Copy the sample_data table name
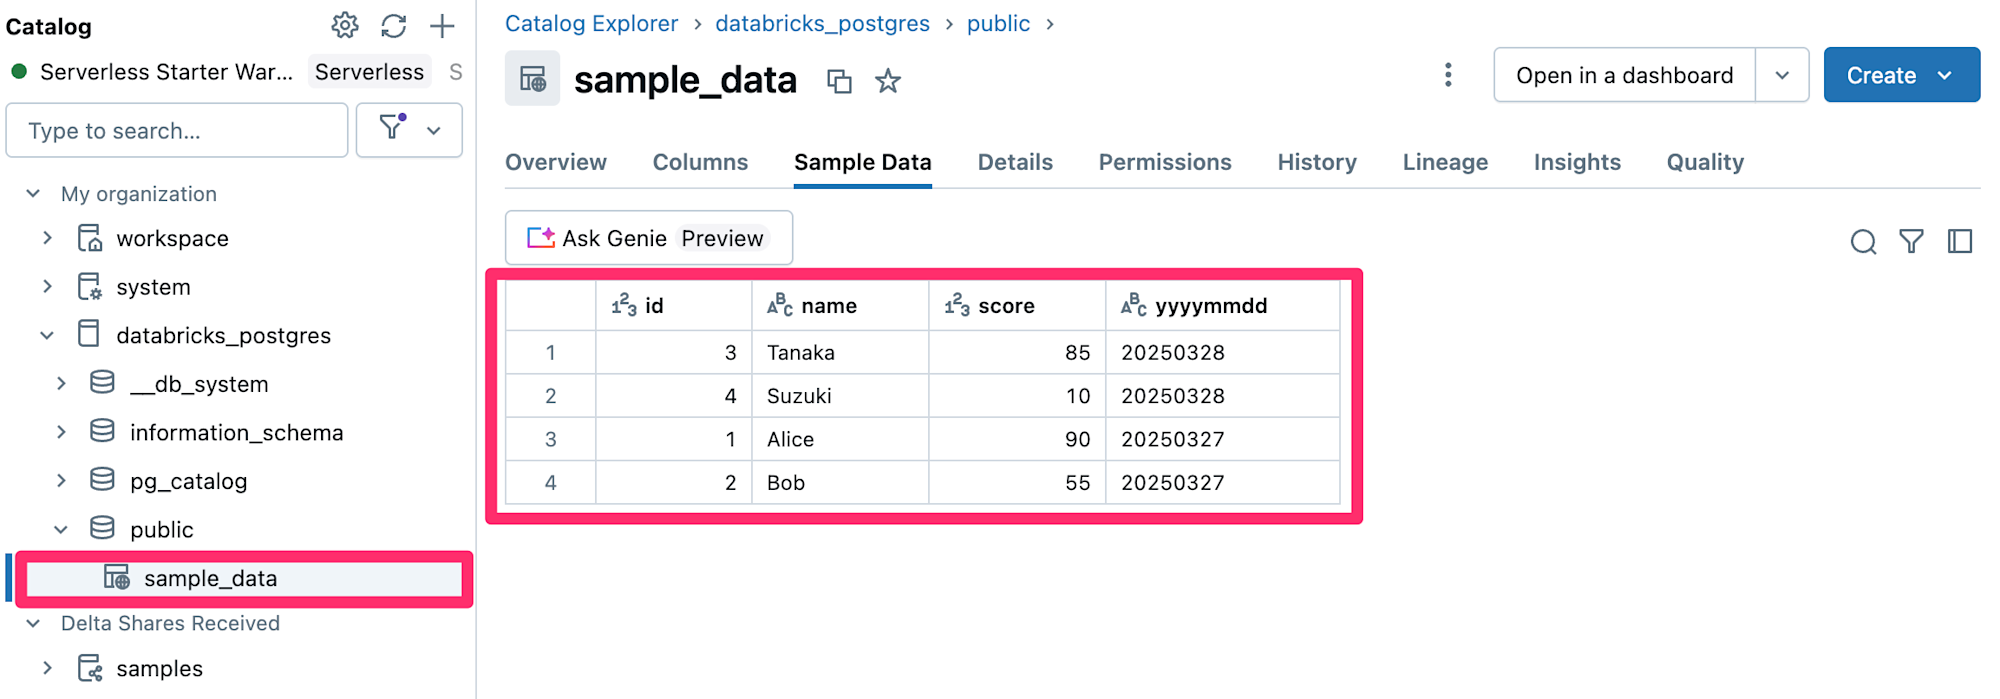This screenshot has width=2000, height=699. point(839,81)
